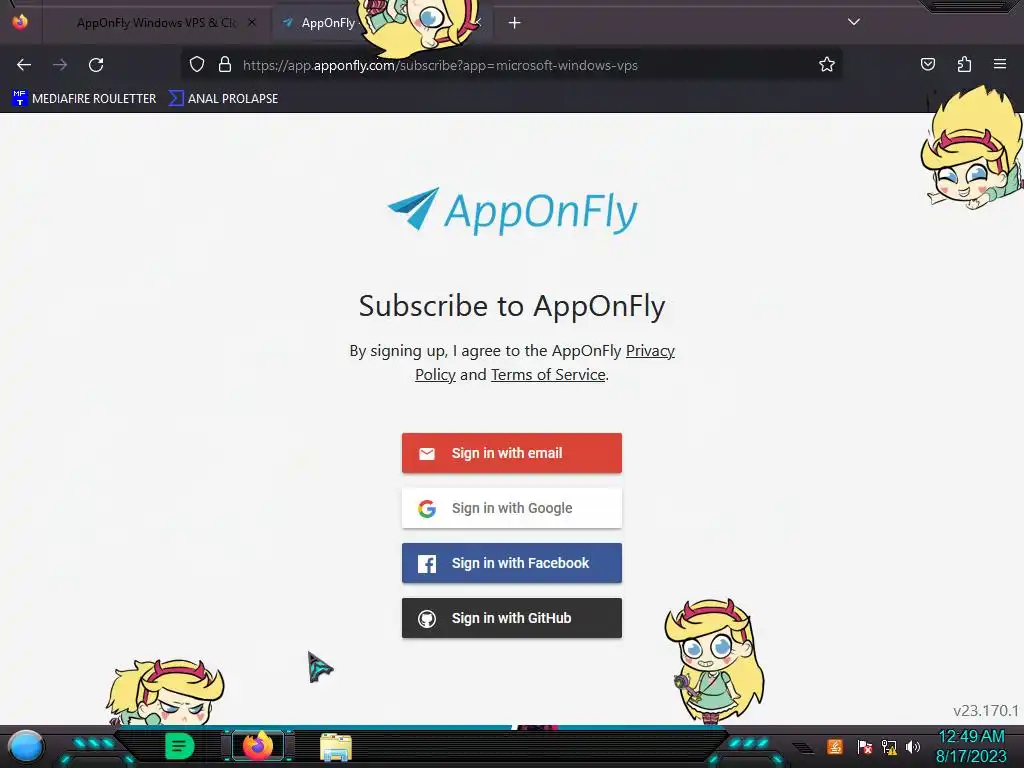Viewport: 1024px width, 768px height.
Task: Open the network tray icon
Action: click(889, 746)
